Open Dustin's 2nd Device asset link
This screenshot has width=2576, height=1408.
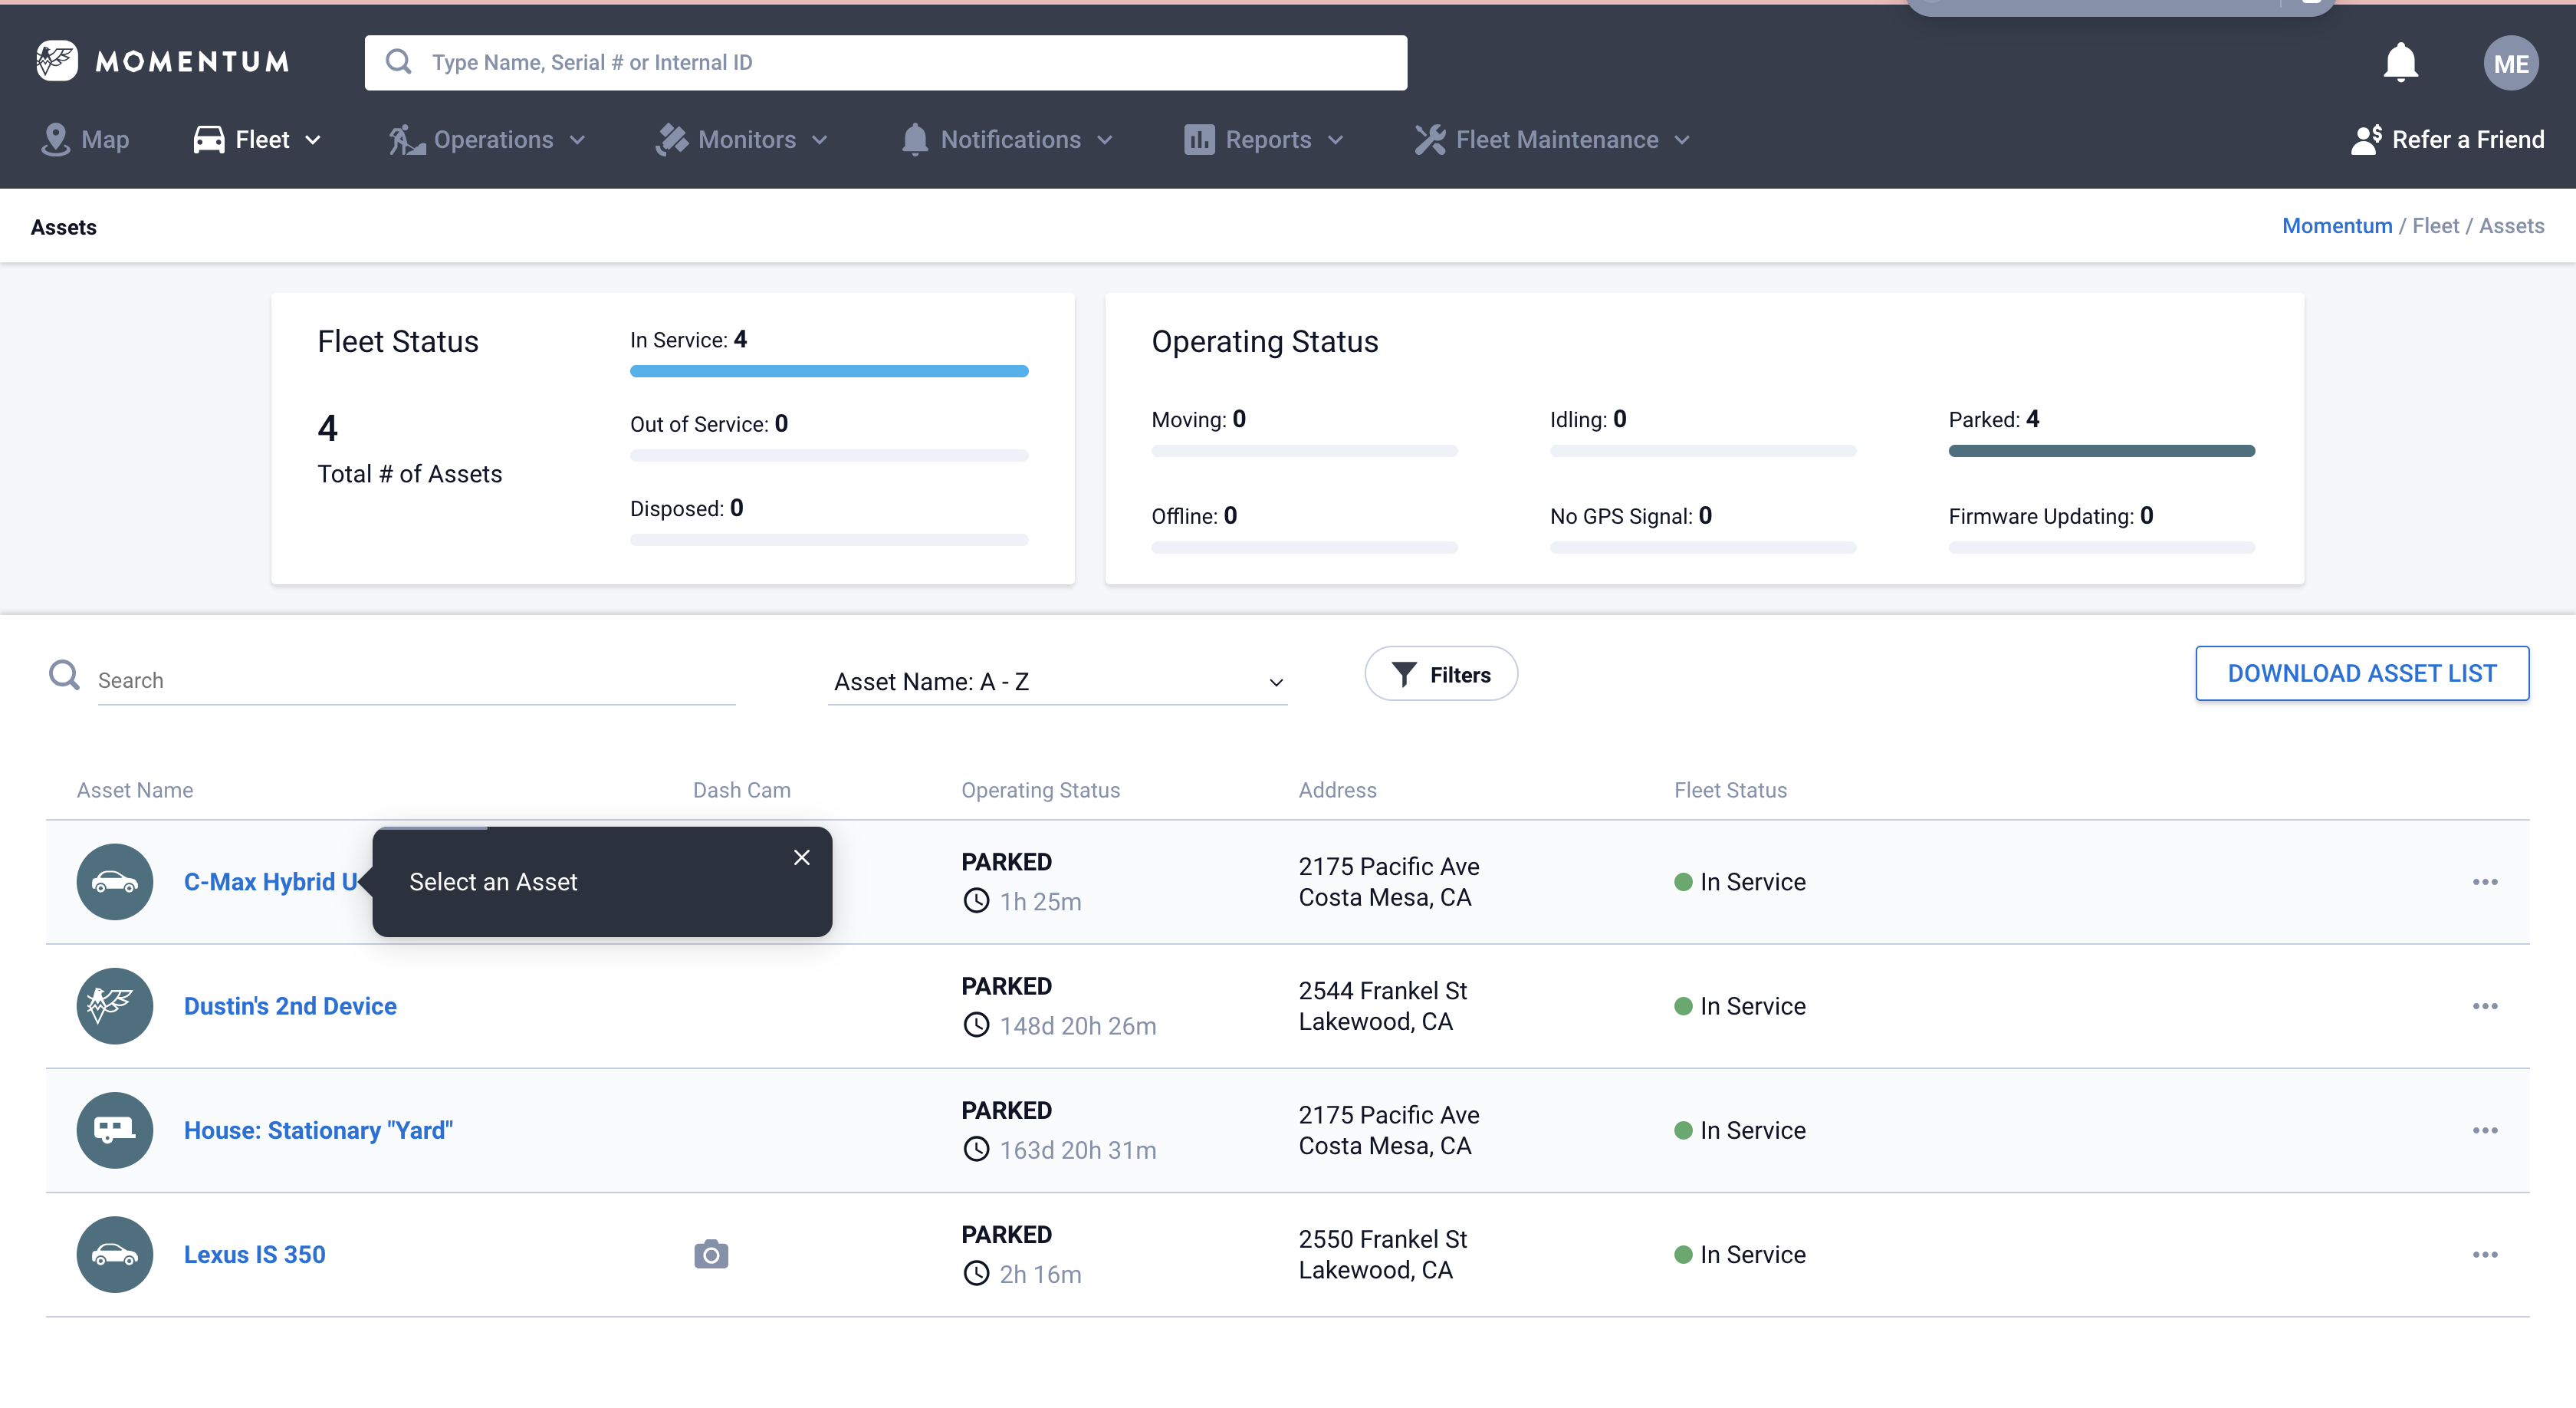(290, 1006)
